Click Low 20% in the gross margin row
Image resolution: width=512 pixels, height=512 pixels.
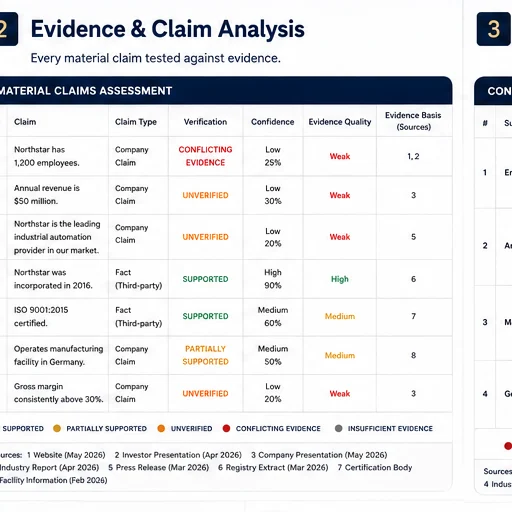273,393
